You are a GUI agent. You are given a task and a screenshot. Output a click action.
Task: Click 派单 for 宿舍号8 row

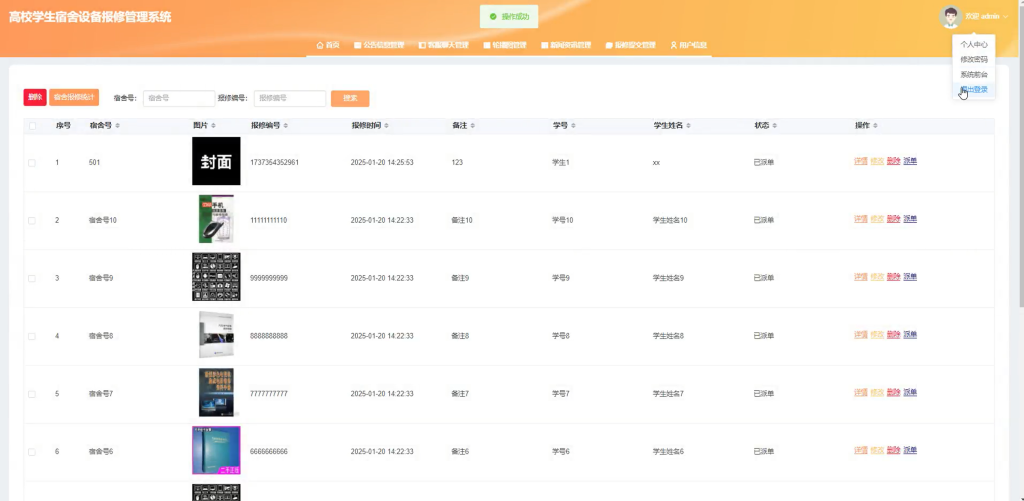[x=910, y=334]
